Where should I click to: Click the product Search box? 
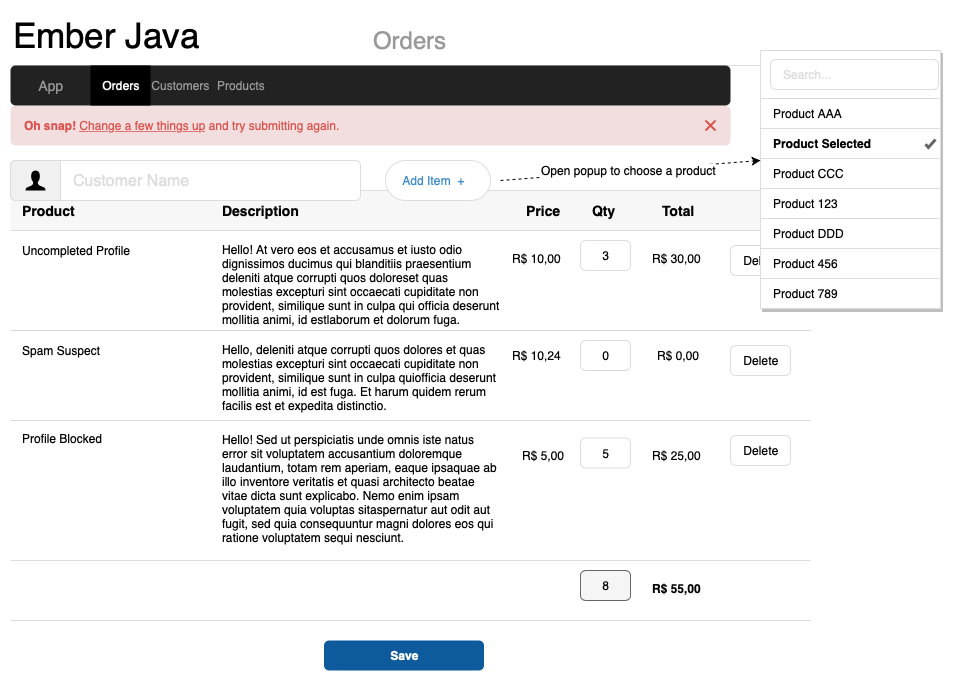coord(854,75)
